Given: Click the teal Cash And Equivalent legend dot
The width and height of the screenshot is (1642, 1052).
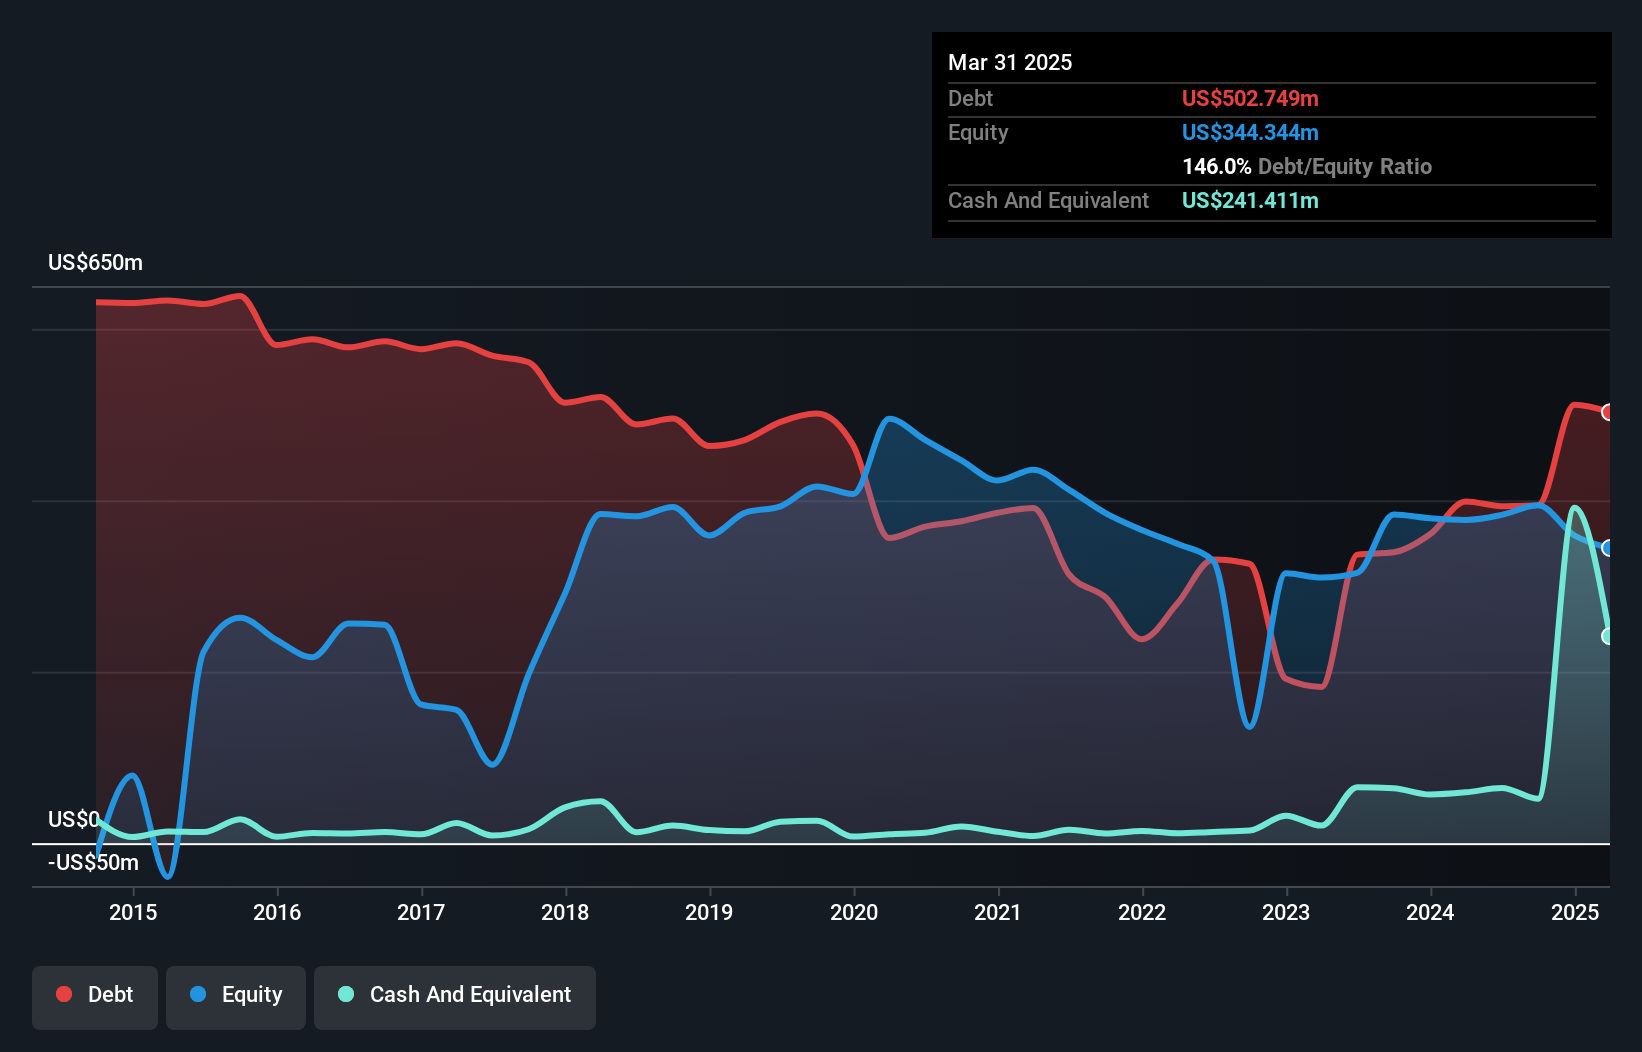Looking at the screenshot, I should coord(346,994).
